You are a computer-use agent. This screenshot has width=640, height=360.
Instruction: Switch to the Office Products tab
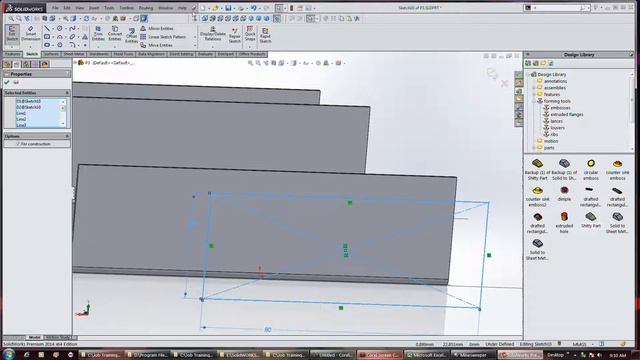[x=252, y=54]
